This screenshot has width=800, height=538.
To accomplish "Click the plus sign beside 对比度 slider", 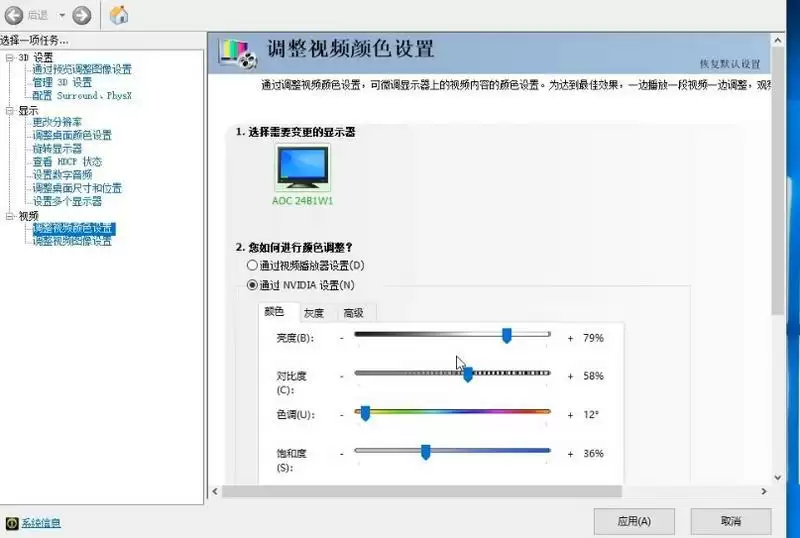I will click(x=570, y=376).
